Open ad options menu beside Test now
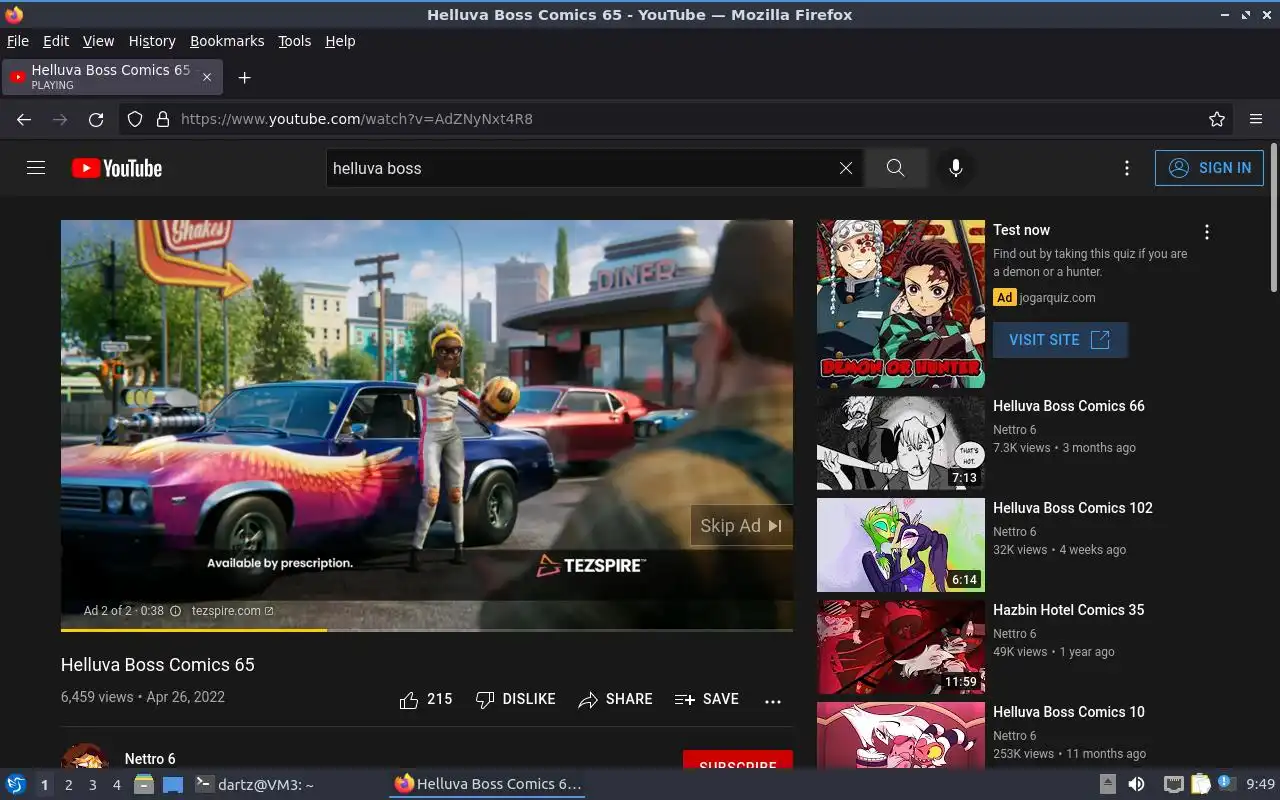 point(1207,232)
